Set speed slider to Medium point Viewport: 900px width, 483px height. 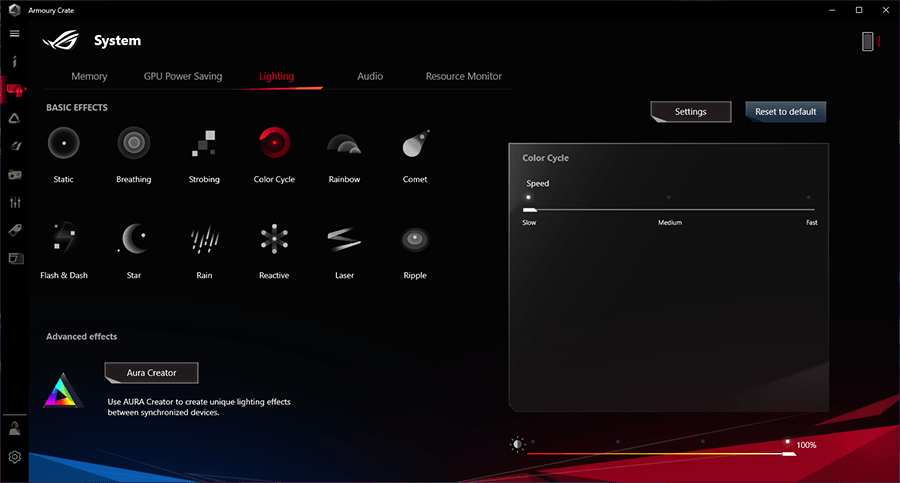[x=669, y=198]
